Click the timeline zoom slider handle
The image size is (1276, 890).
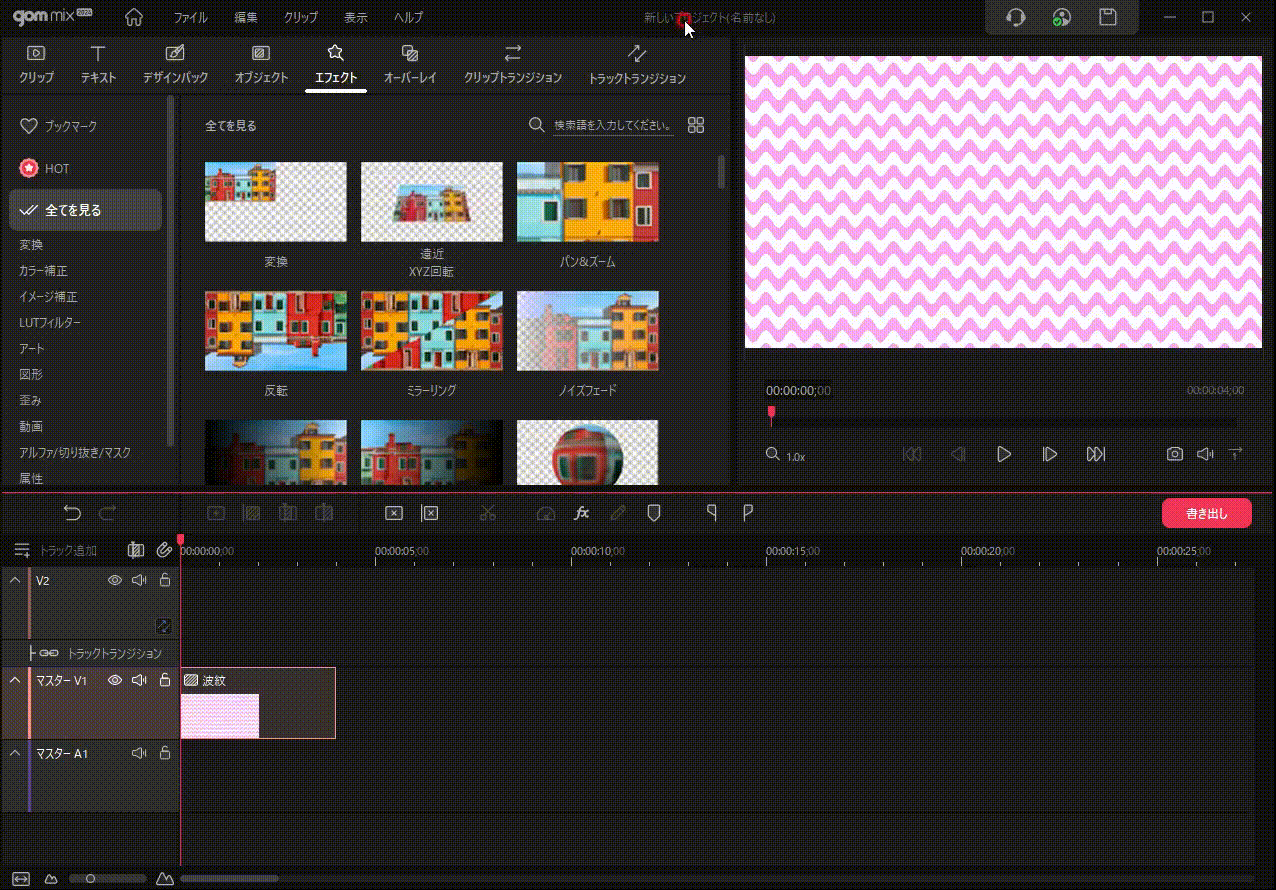click(90, 879)
